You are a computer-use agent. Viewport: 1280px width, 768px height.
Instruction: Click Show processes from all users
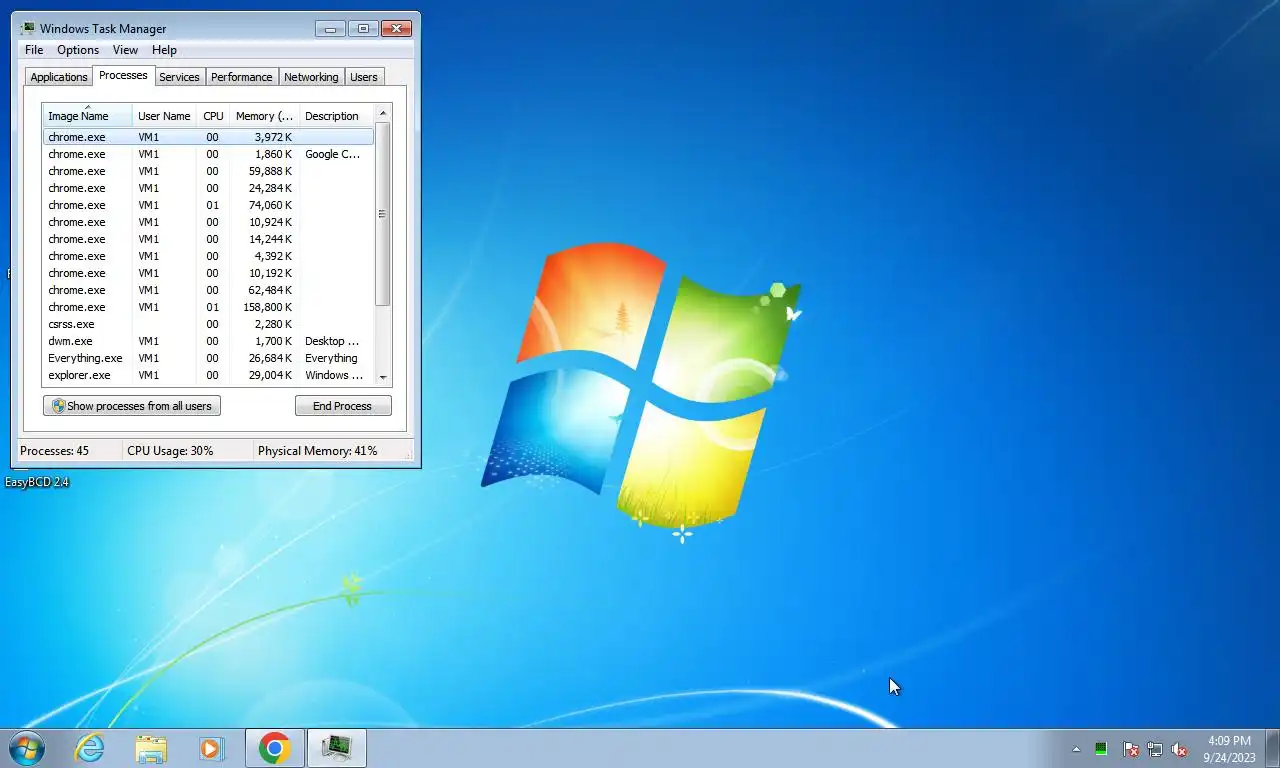(132, 406)
